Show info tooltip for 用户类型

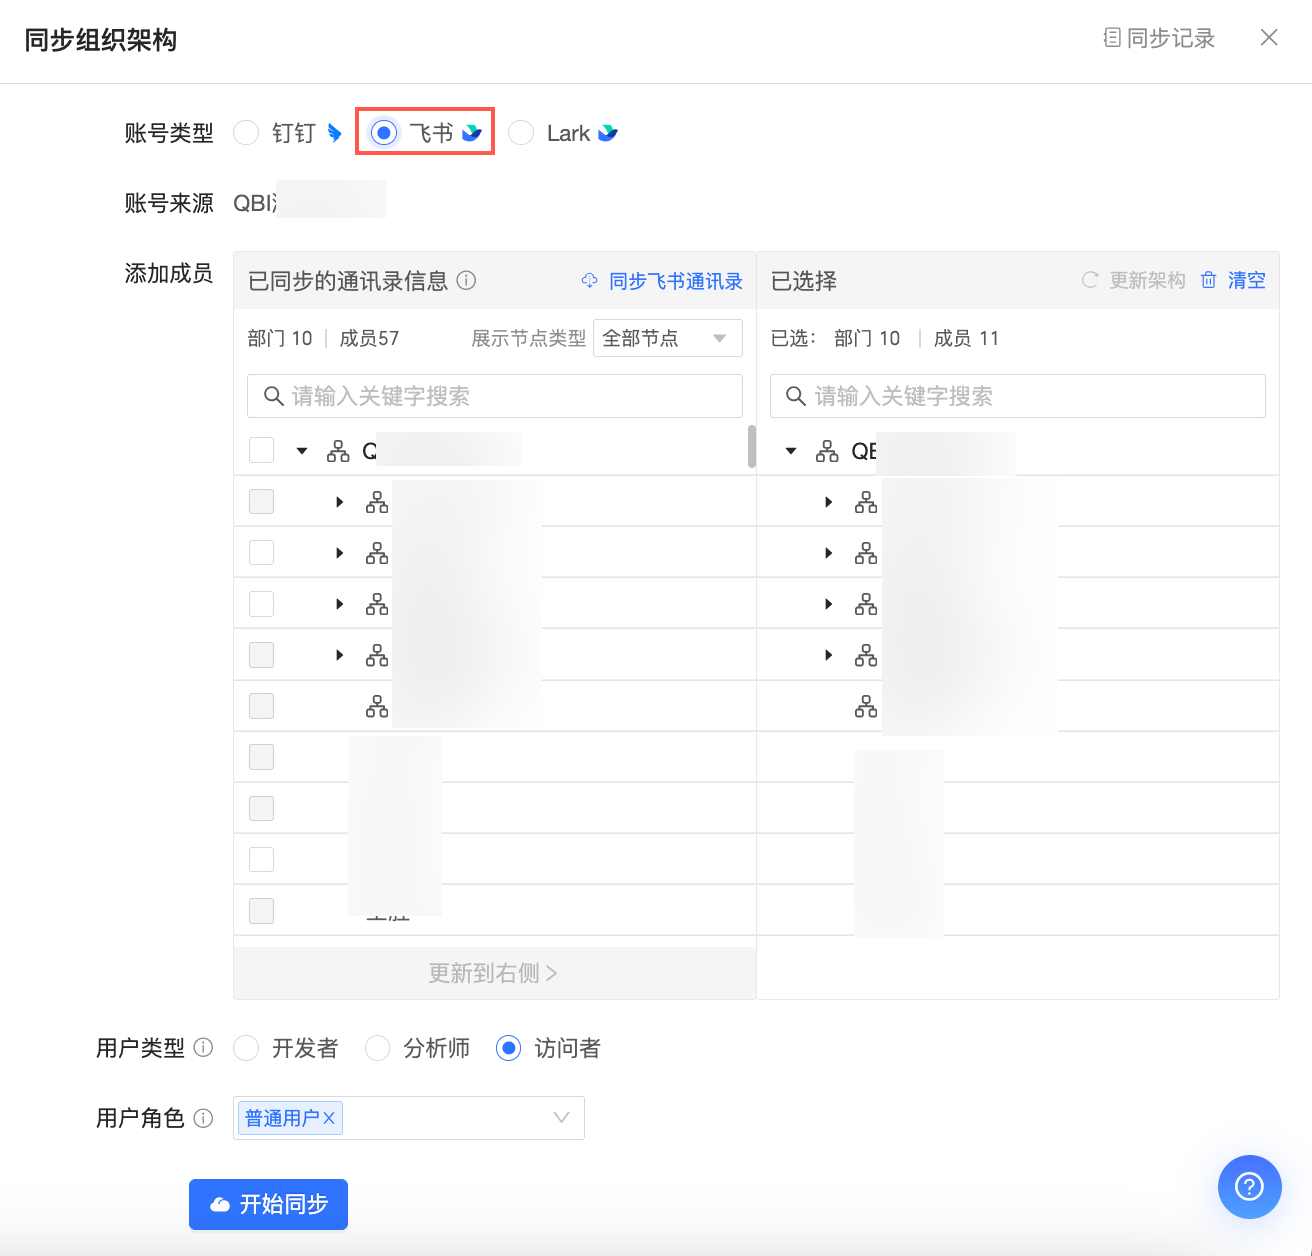pyautogui.click(x=203, y=1047)
